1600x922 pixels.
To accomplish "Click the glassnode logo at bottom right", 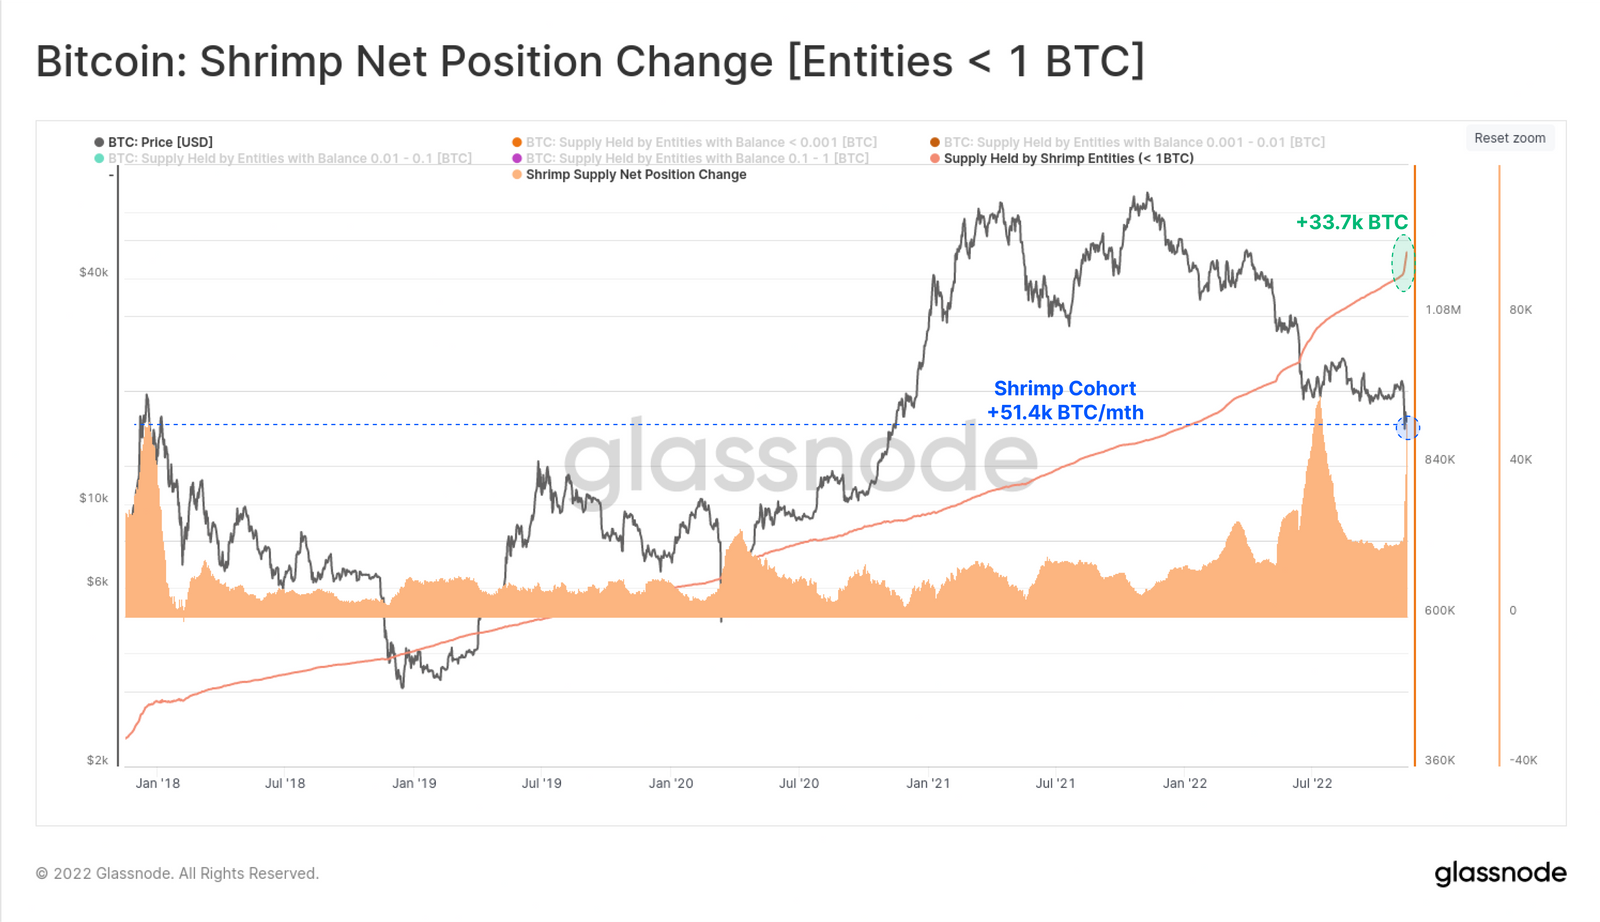I will click(x=1500, y=873).
